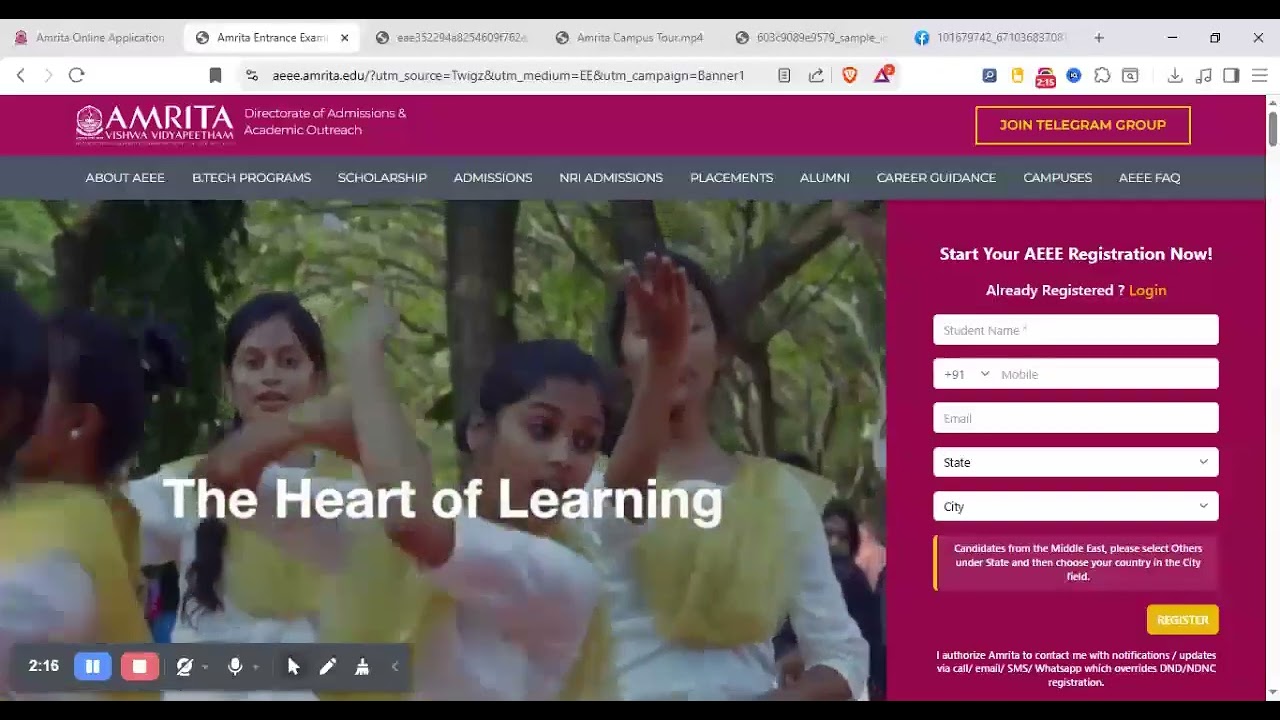Viewport: 1280px width, 720px height.
Task: Open B.TECH PROGRAMS menu
Action: click(x=251, y=177)
